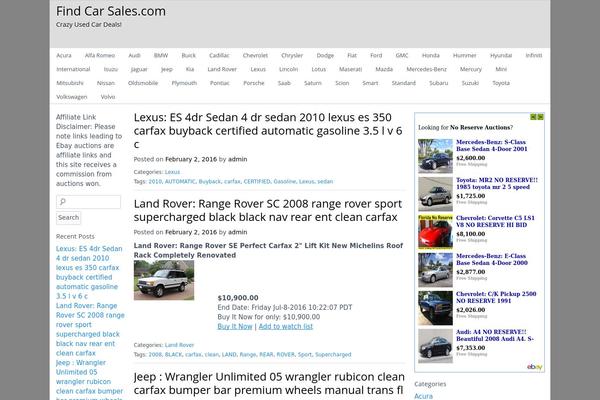Open the Lexus category link under first post

tap(172, 172)
